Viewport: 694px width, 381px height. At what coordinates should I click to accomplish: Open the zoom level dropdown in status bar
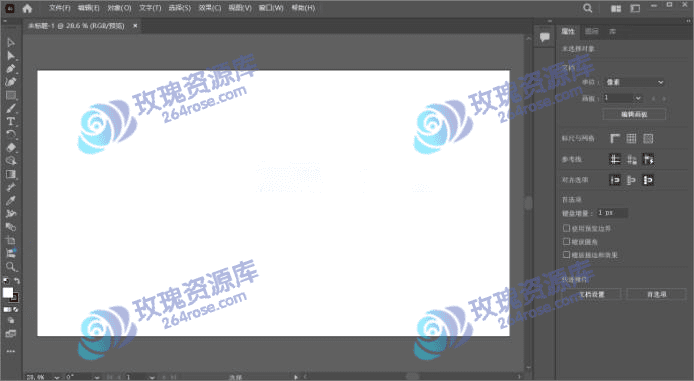tap(57, 377)
